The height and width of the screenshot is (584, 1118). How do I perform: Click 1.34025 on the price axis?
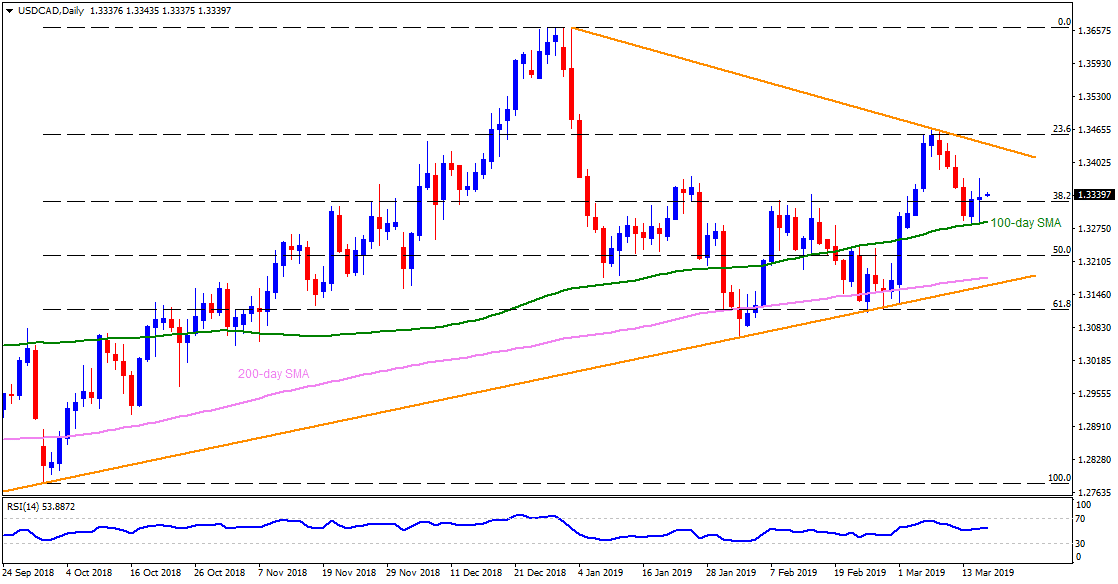click(1096, 163)
